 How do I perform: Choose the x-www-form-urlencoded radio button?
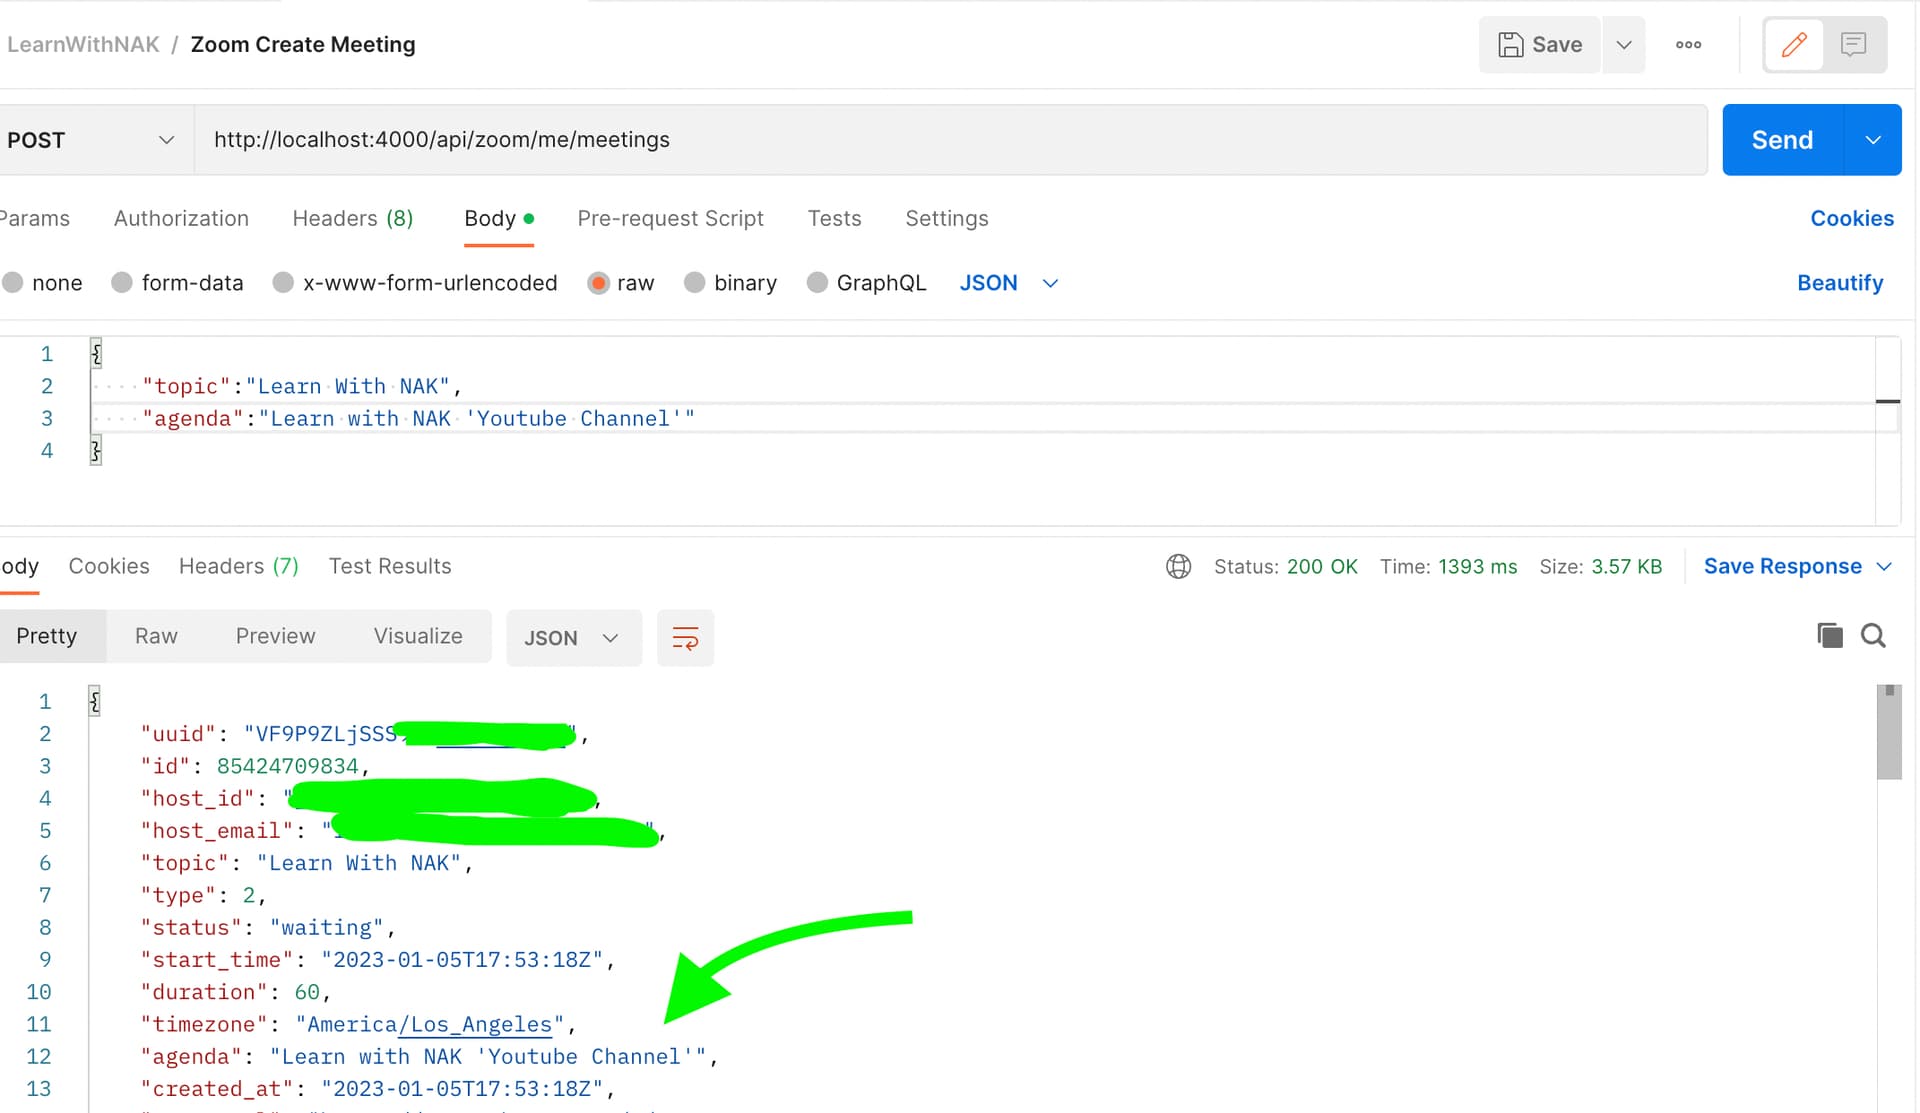pyautogui.click(x=284, y=283)
